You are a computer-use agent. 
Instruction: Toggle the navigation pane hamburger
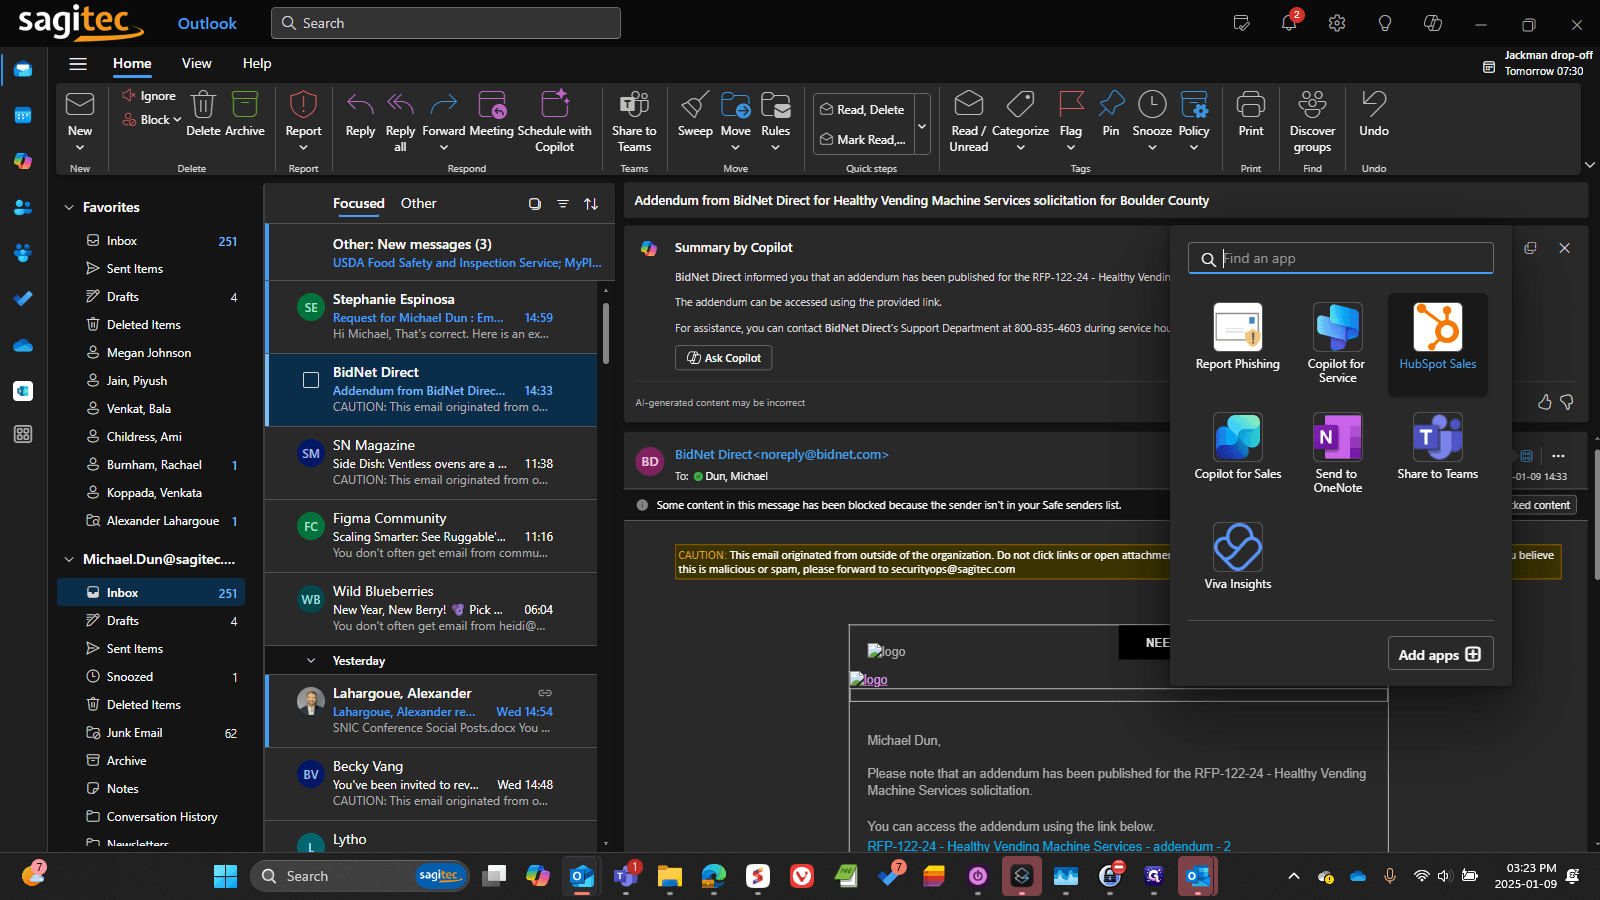point(78,64)
